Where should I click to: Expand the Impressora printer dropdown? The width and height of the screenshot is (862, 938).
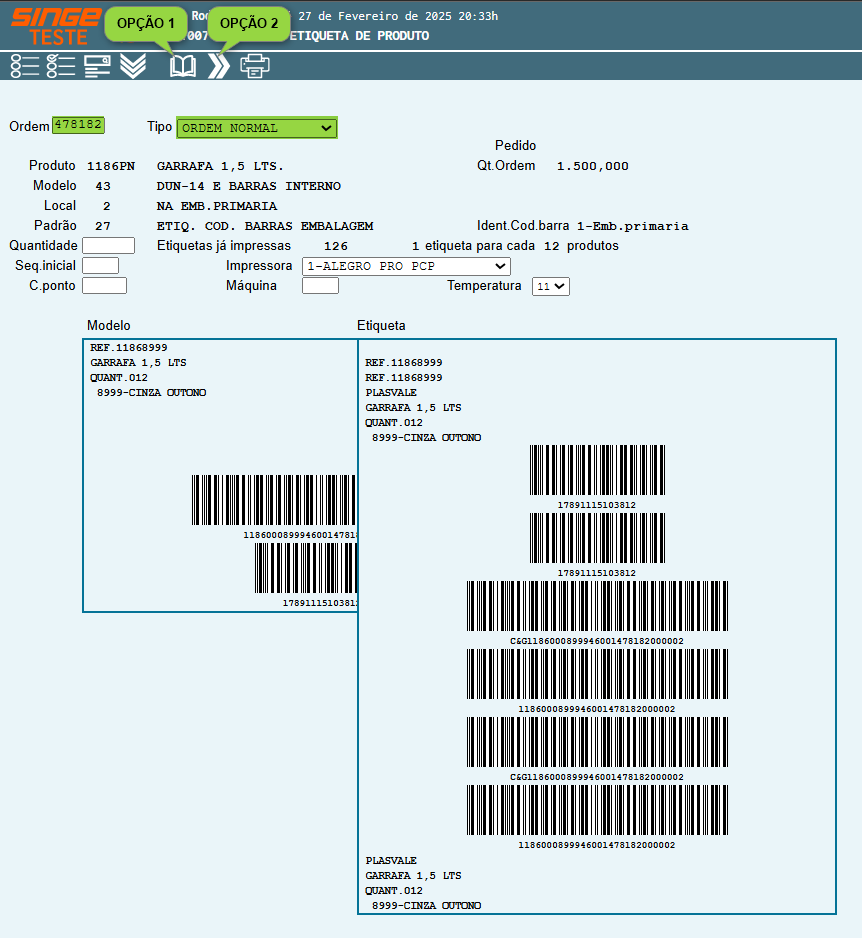pos(406,266)
